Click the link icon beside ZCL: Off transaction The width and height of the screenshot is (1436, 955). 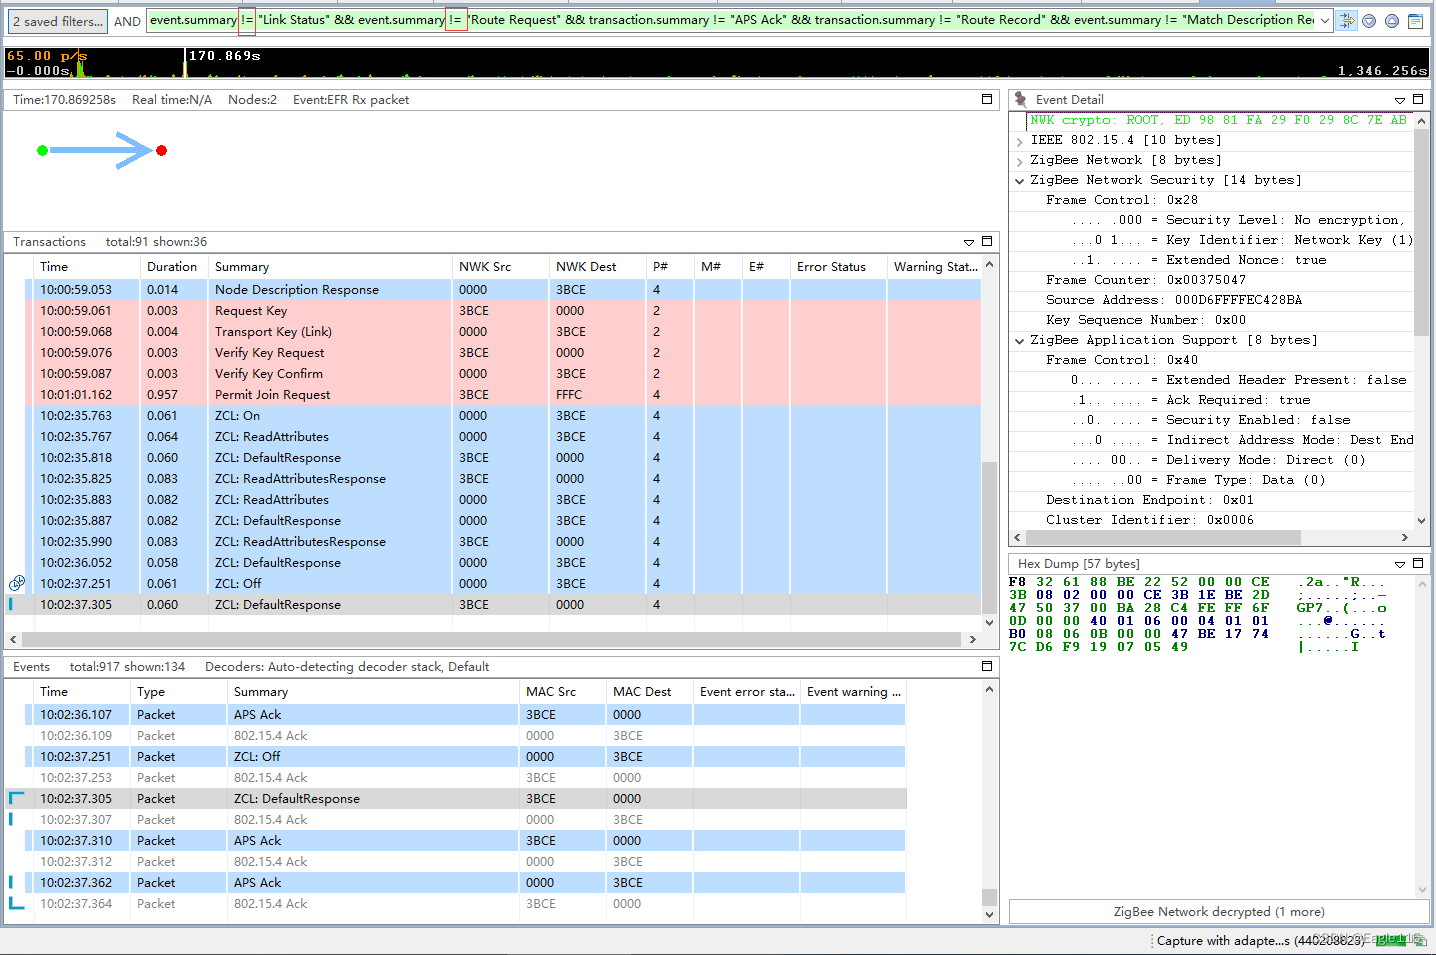pyautogui.click(x=17, y=583)
